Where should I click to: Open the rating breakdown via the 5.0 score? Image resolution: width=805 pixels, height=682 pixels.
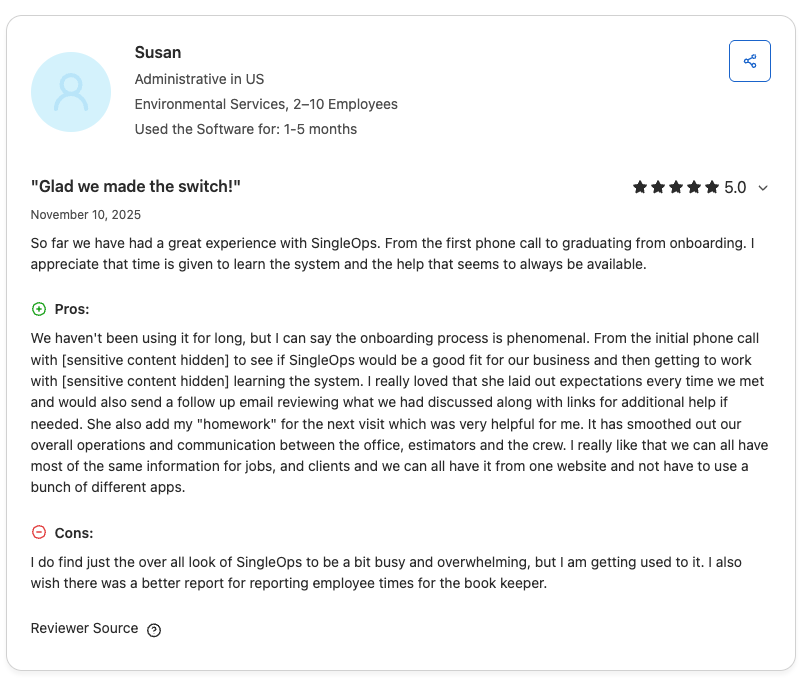[733, 187]
